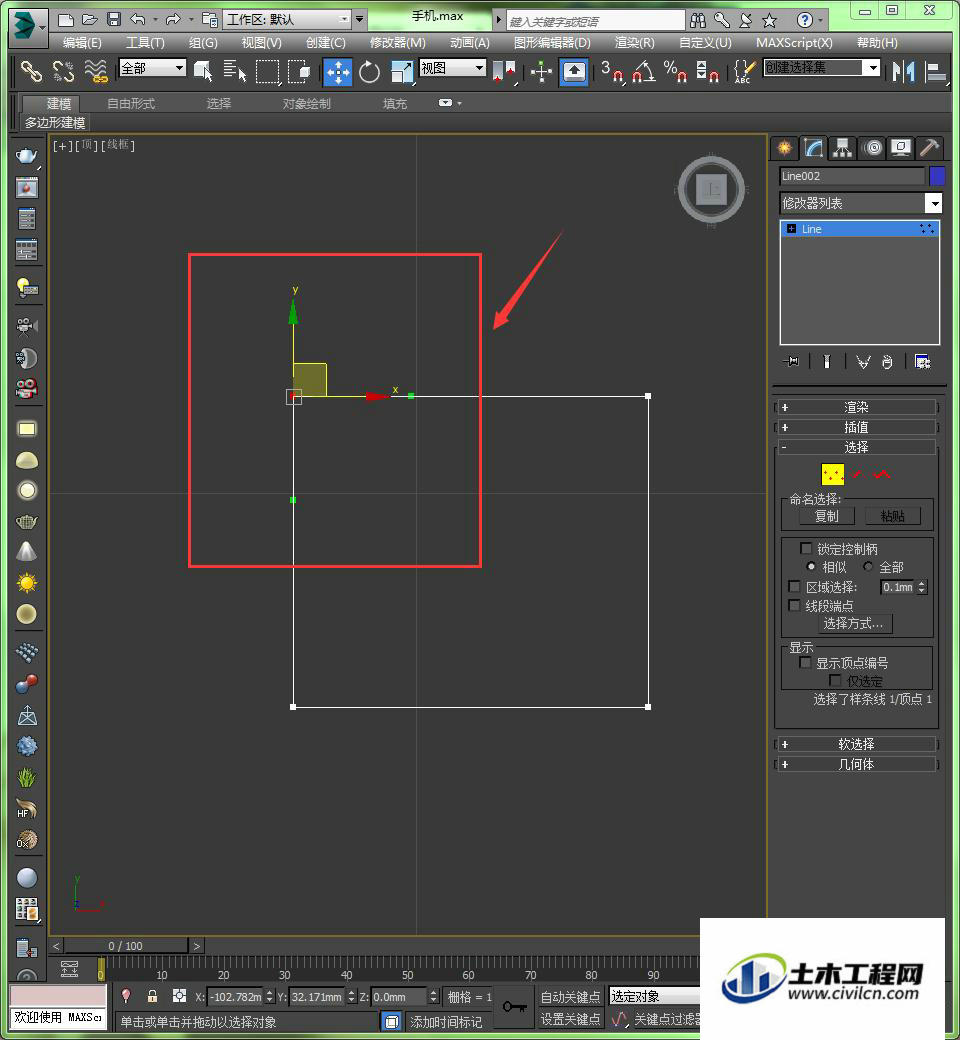Select the Vertex sub-object level icon
Viewport: 960px width, 1040px height.
point(833,474)
